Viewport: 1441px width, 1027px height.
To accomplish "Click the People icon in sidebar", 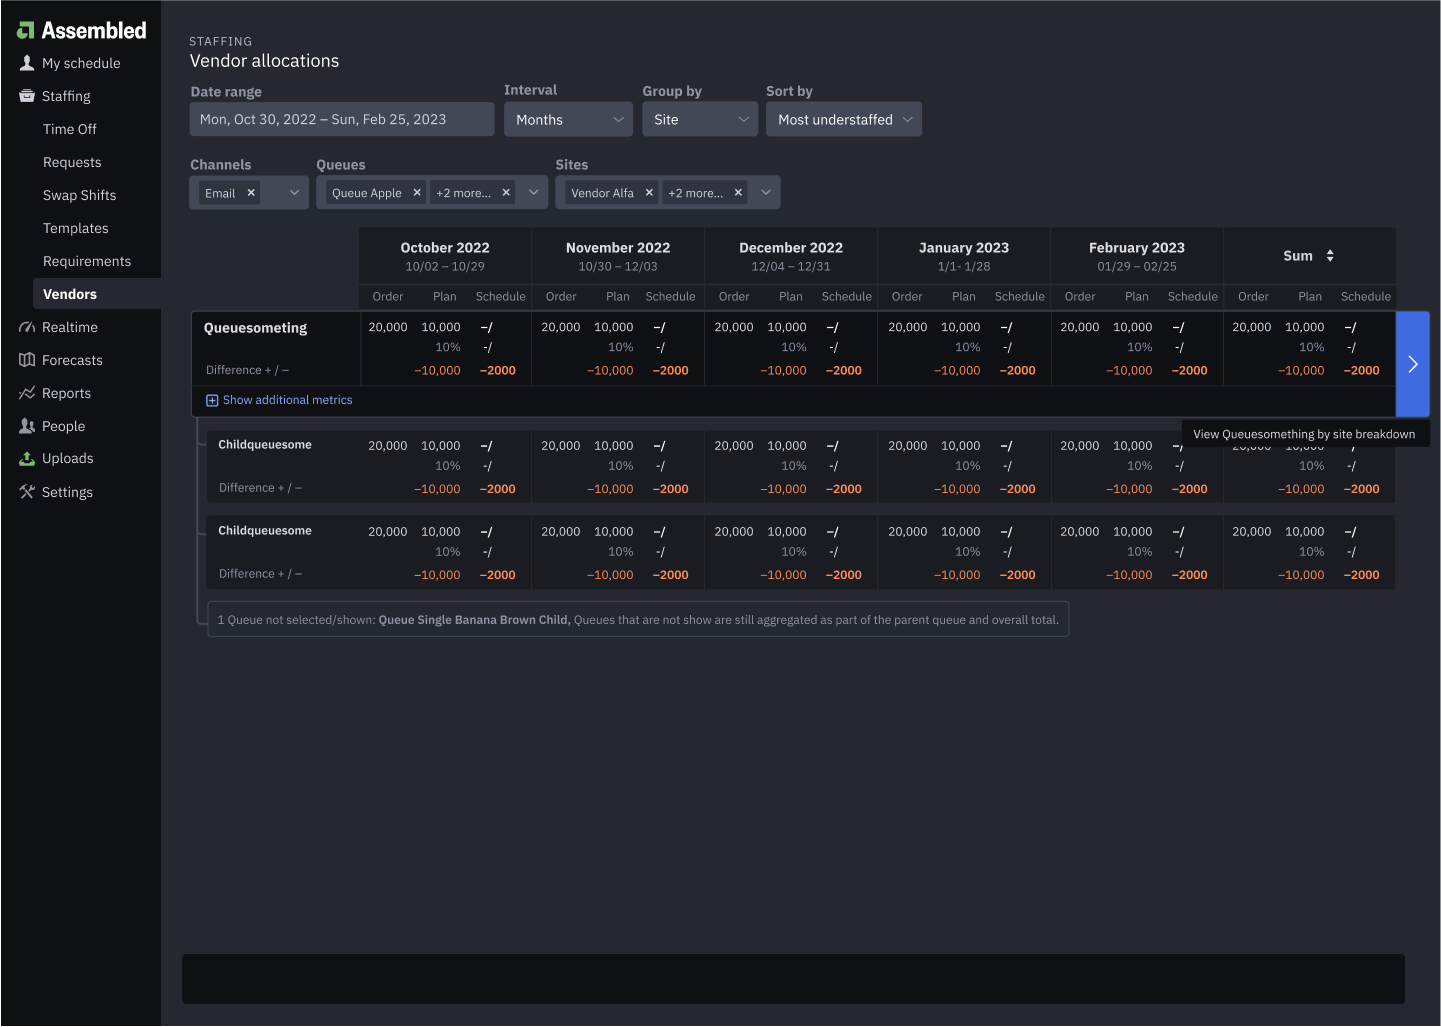I will click(x=27, y=426).
